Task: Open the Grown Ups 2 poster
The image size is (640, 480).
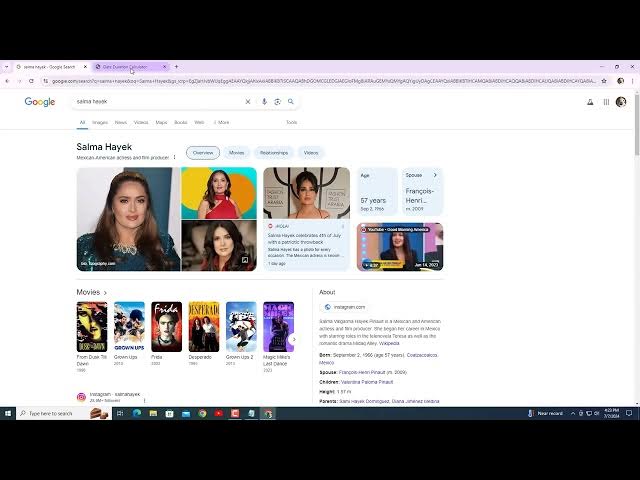Action: tap(241, 327)
